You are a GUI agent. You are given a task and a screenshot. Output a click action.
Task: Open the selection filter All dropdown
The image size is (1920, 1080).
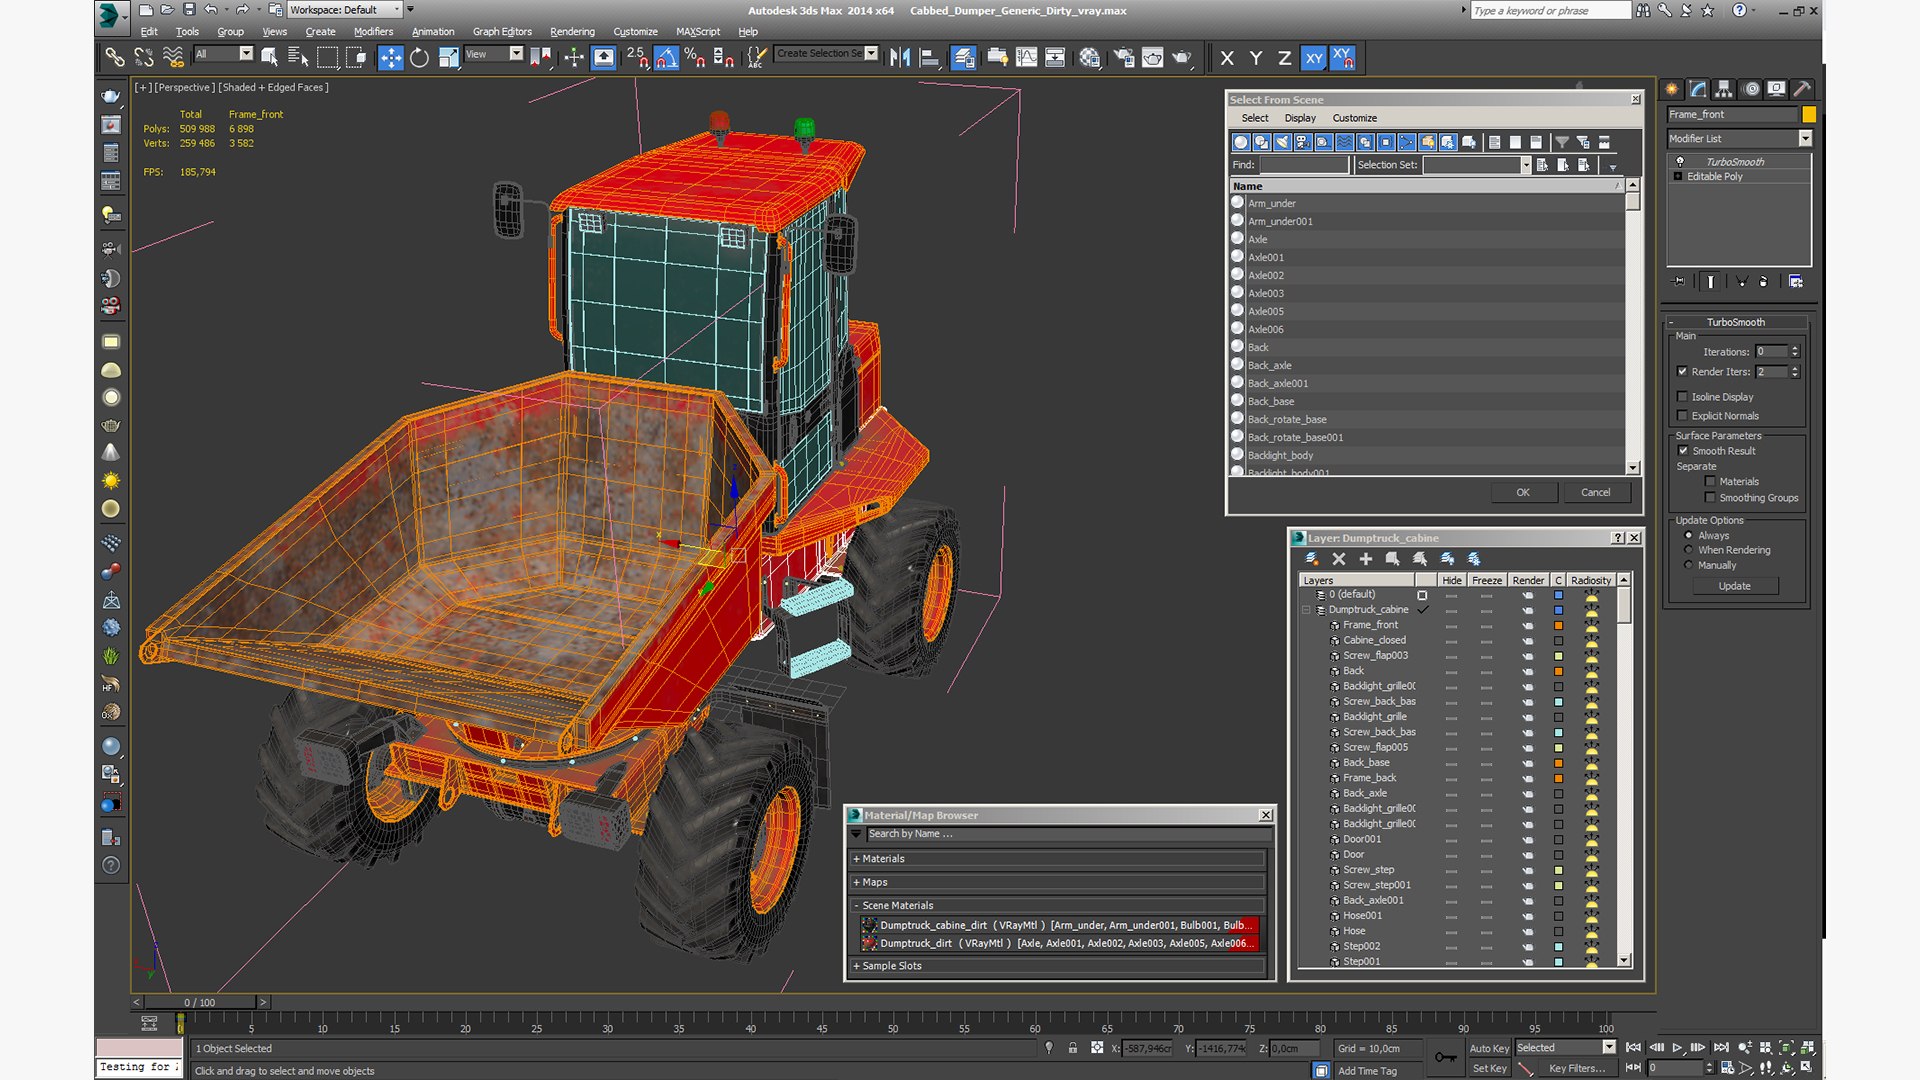pyautogui.click(x=246, y=54)
